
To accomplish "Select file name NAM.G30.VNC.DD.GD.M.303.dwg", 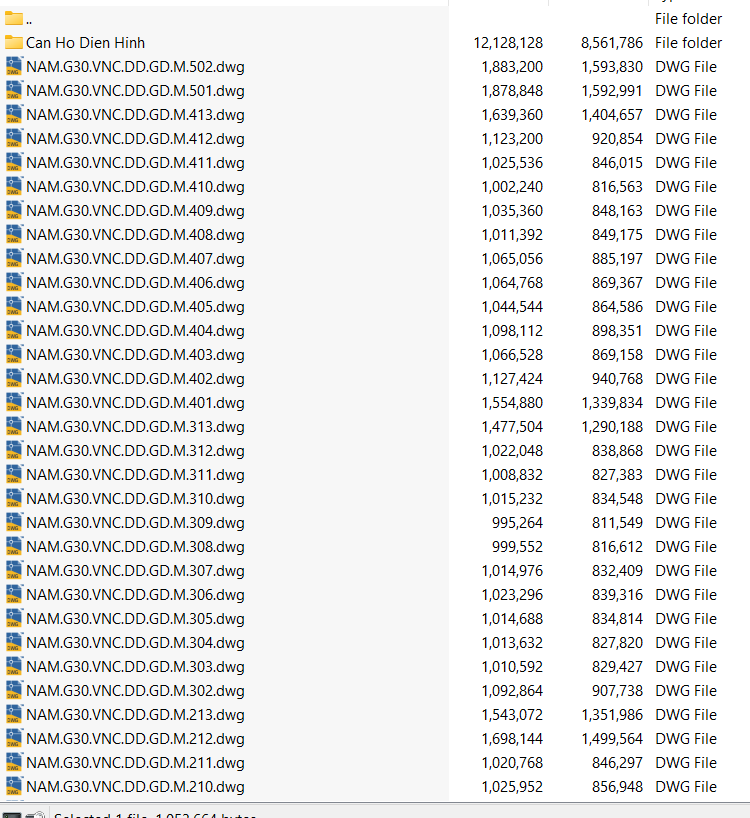I will coord(135,667).
